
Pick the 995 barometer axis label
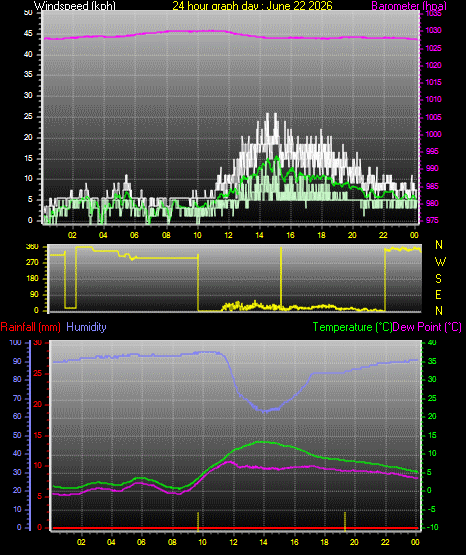432,151
